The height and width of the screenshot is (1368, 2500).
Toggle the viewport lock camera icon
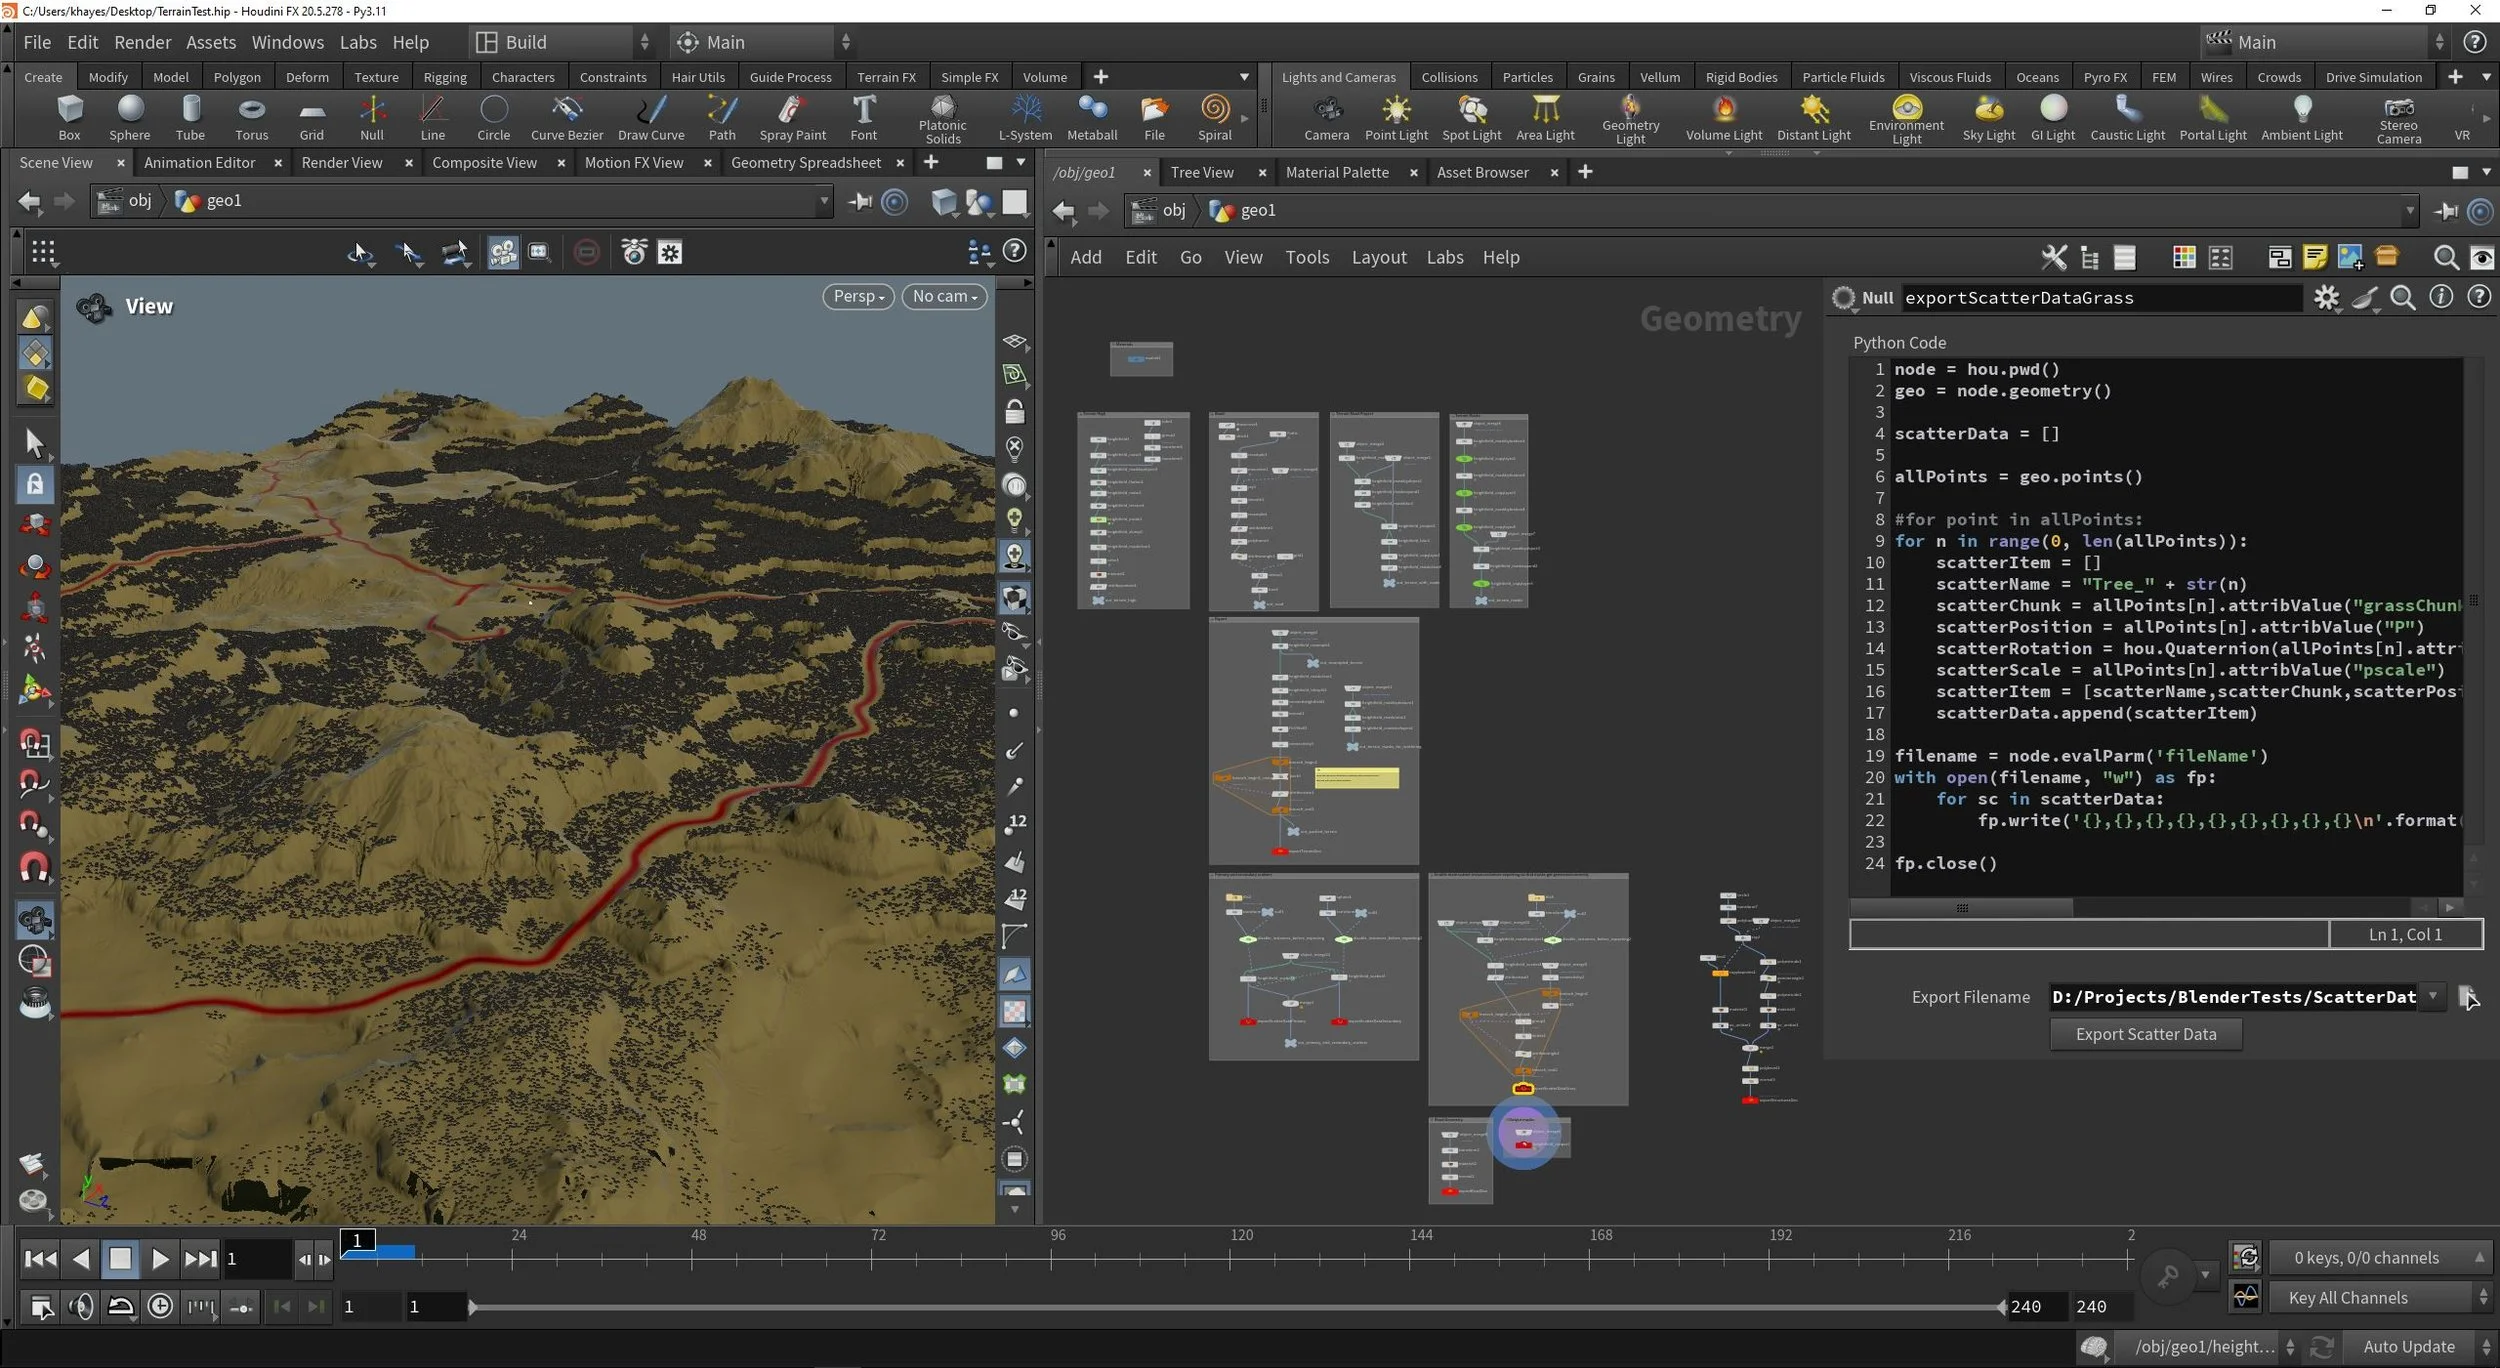coord(1014,411)
